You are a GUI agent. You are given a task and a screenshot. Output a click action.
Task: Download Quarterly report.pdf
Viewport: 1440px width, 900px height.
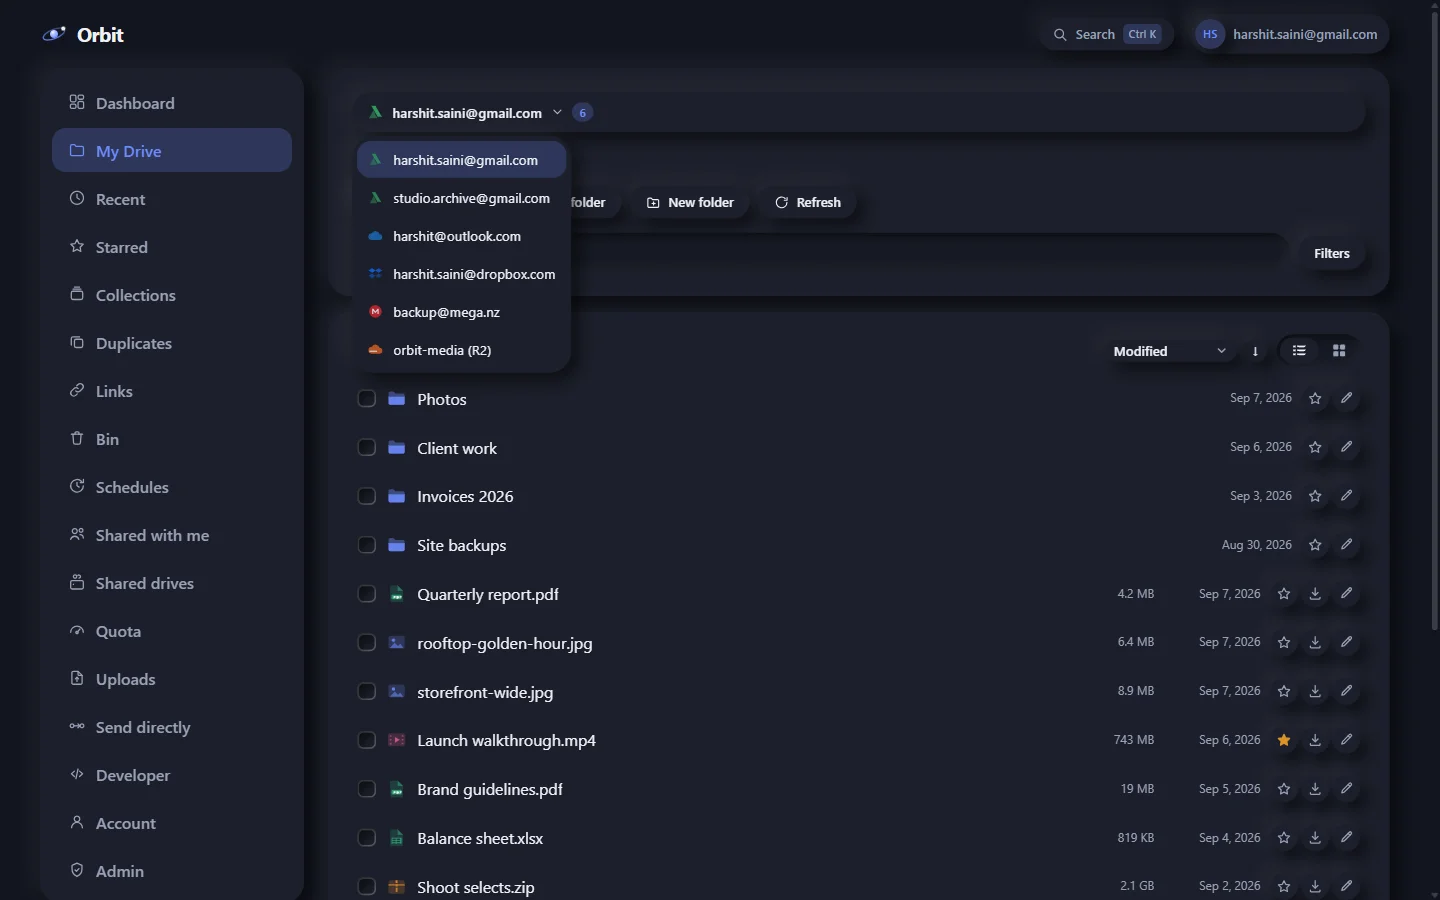(1315, 594)
